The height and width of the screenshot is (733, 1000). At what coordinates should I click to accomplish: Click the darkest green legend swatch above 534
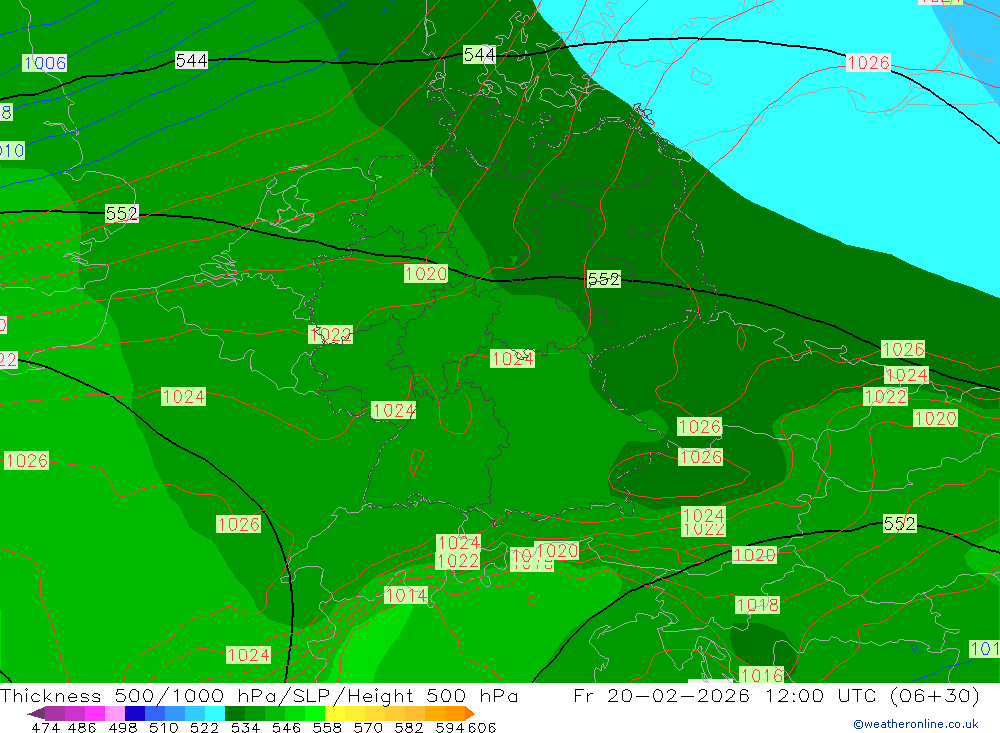click(x=235, y=713)
